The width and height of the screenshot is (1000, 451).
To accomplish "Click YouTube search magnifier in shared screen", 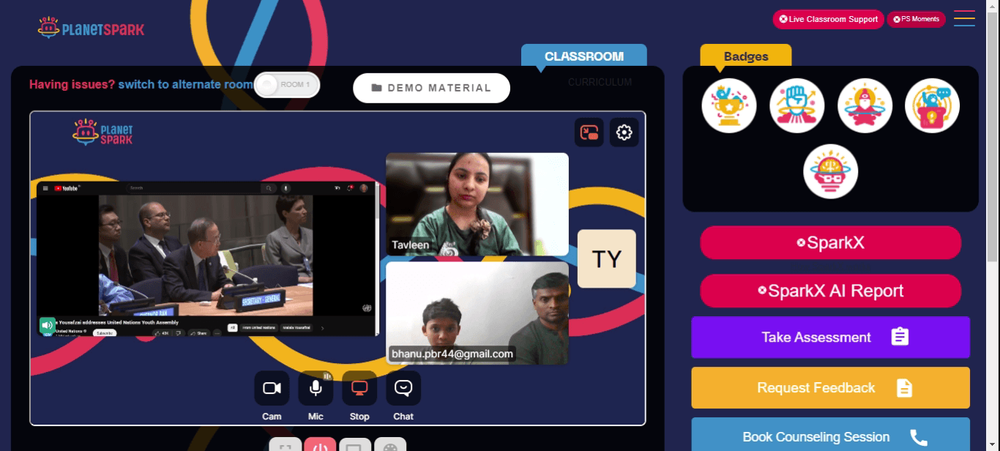I will pyautogui.click(x=269, y=188).
